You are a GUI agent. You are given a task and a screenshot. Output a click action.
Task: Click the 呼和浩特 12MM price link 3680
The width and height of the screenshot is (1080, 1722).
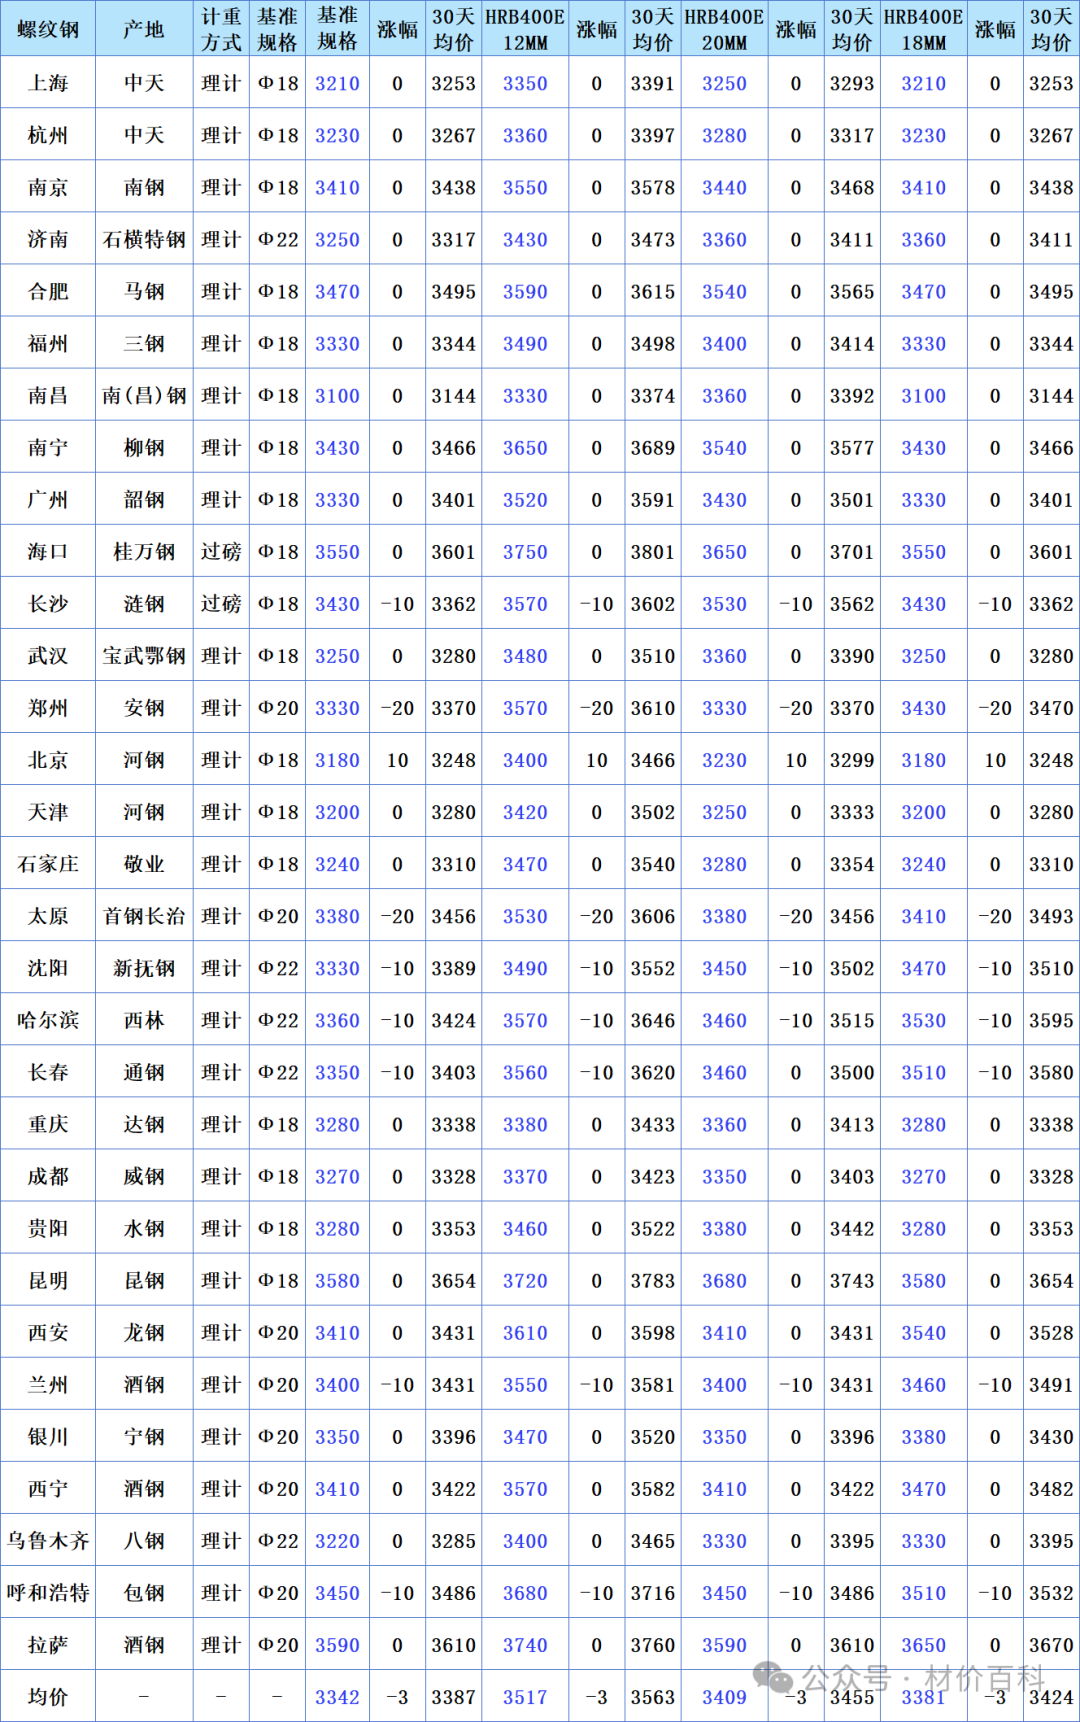(525, 1593)
